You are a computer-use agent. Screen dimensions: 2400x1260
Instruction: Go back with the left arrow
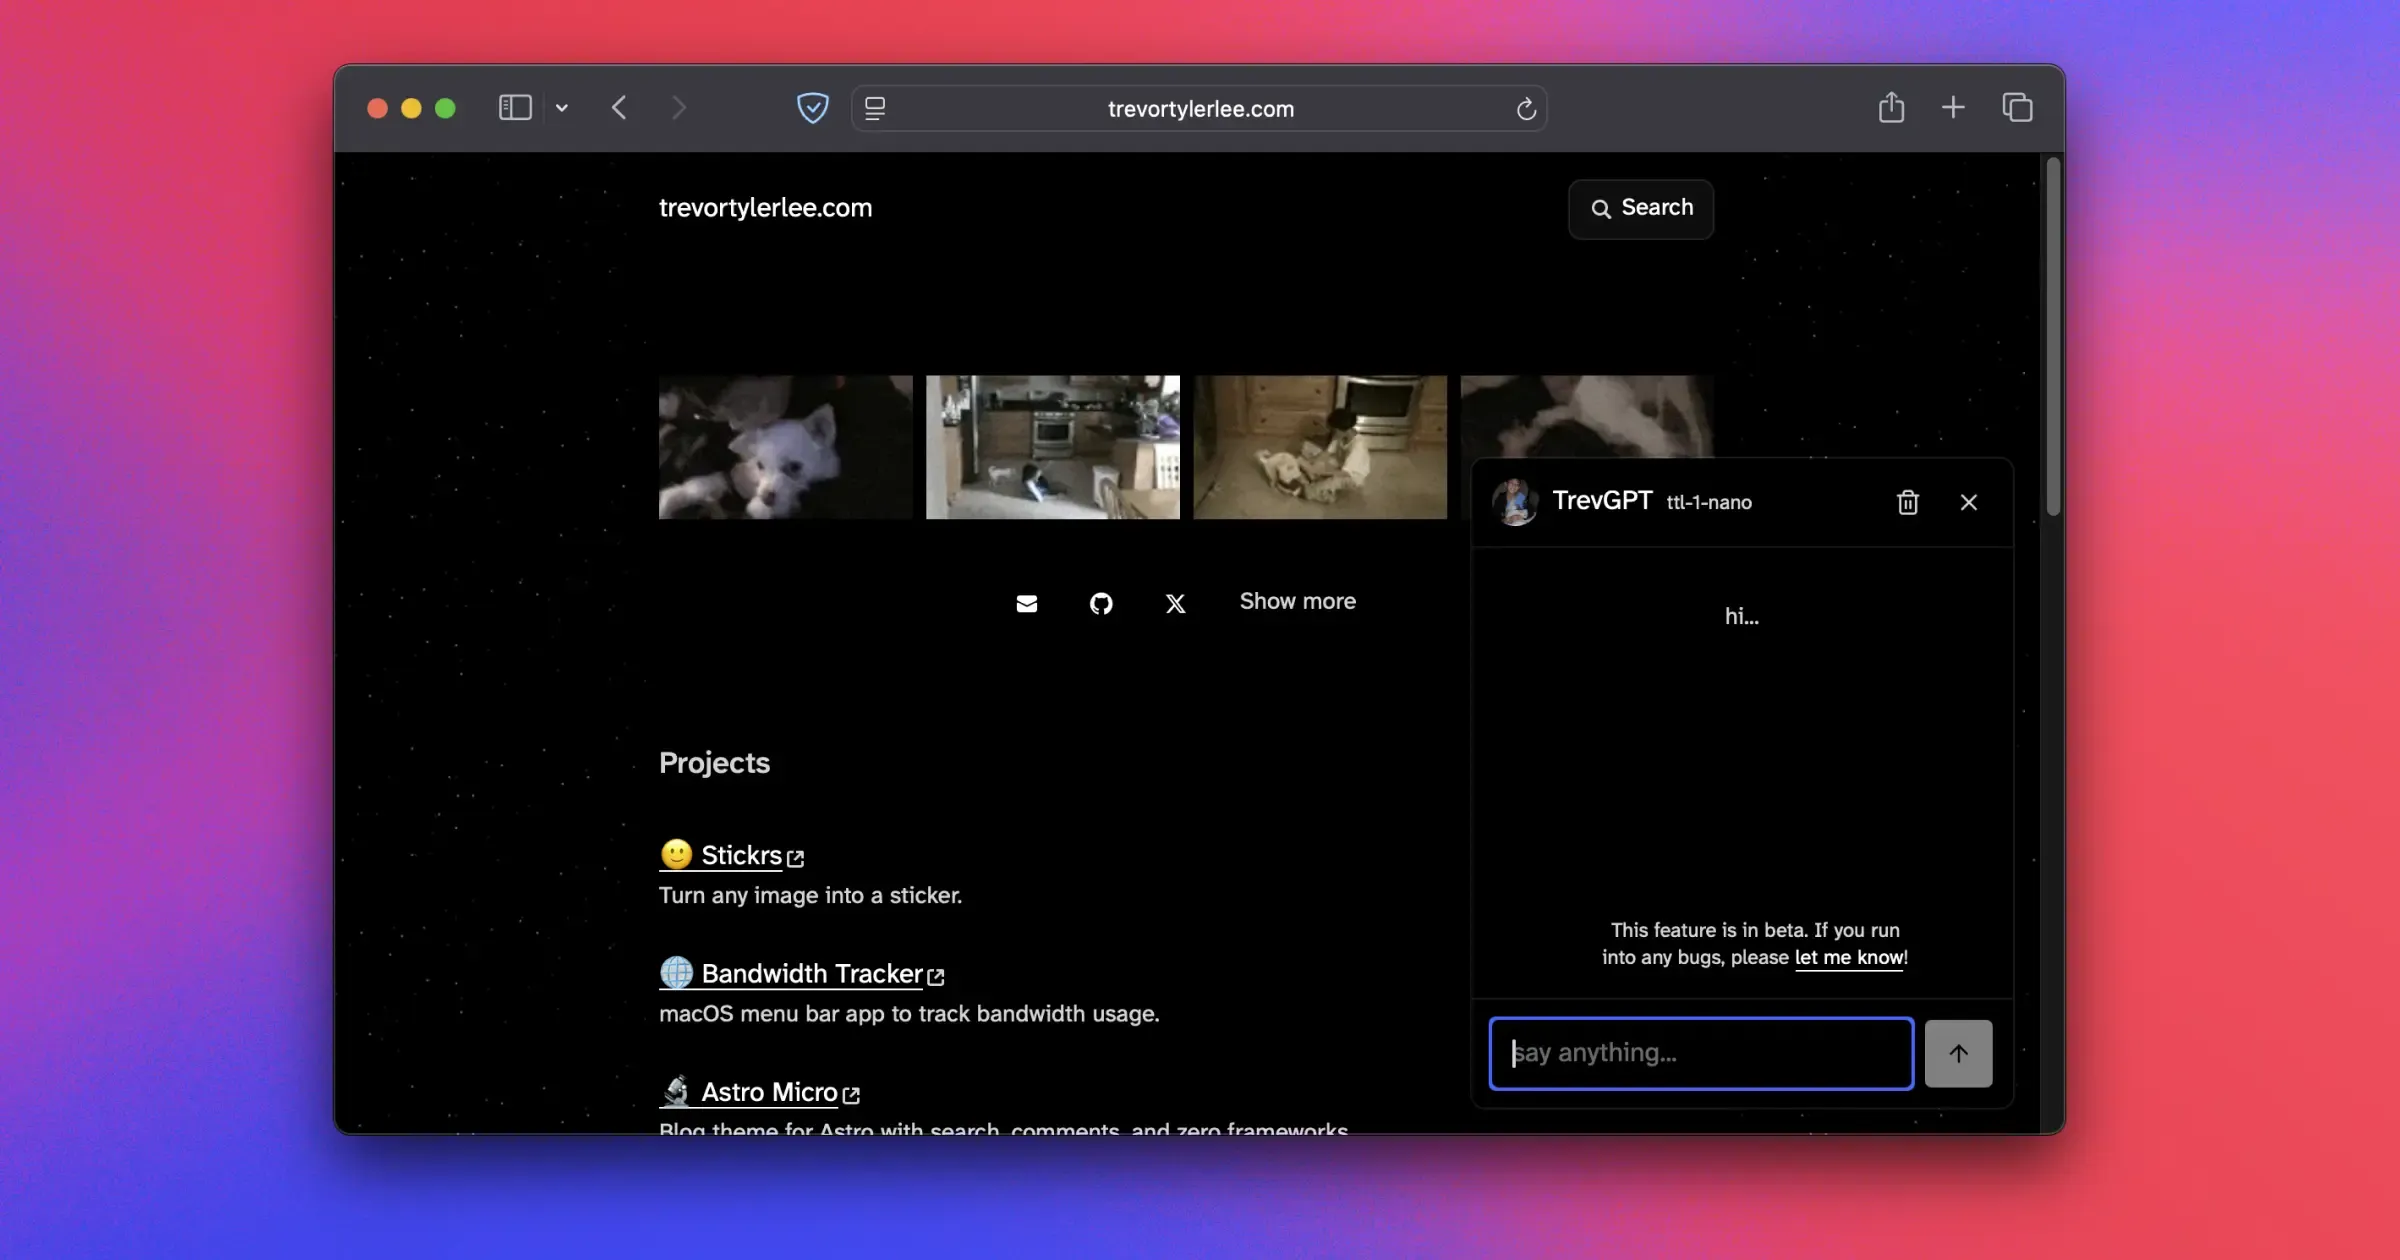click(619, 108)
